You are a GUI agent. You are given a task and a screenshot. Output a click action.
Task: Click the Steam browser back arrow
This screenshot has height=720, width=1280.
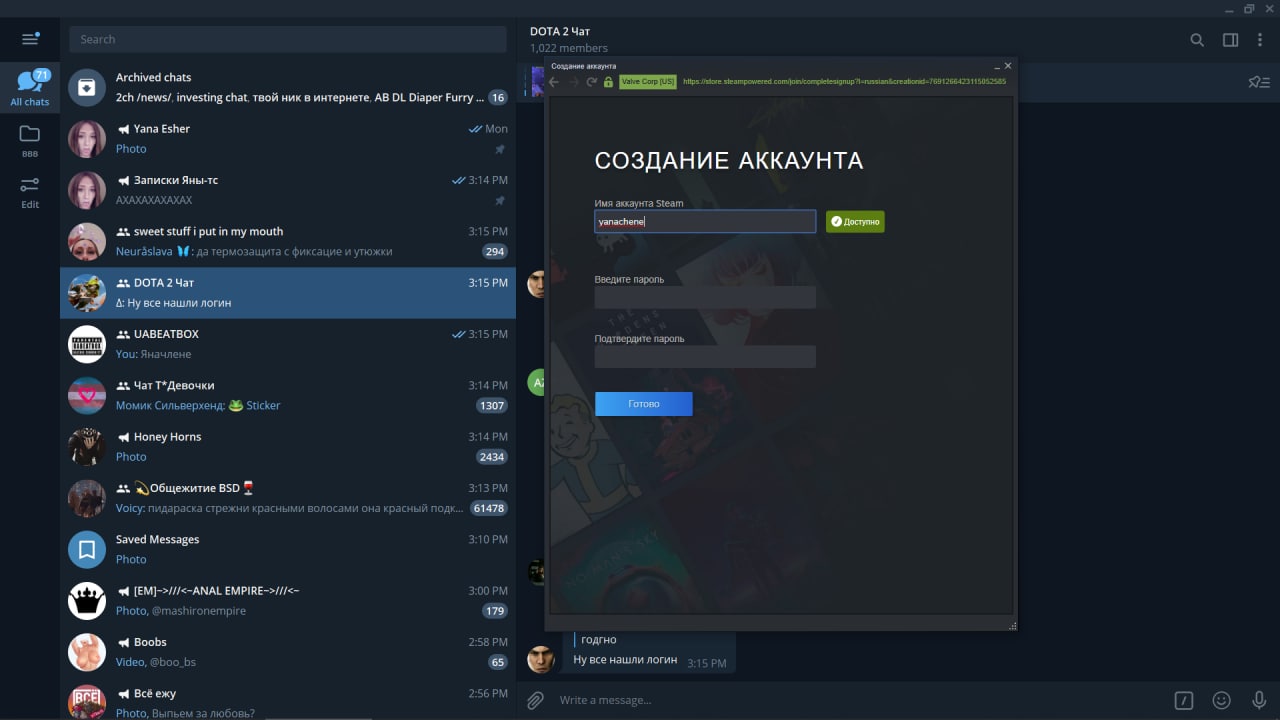pos(555,82)
